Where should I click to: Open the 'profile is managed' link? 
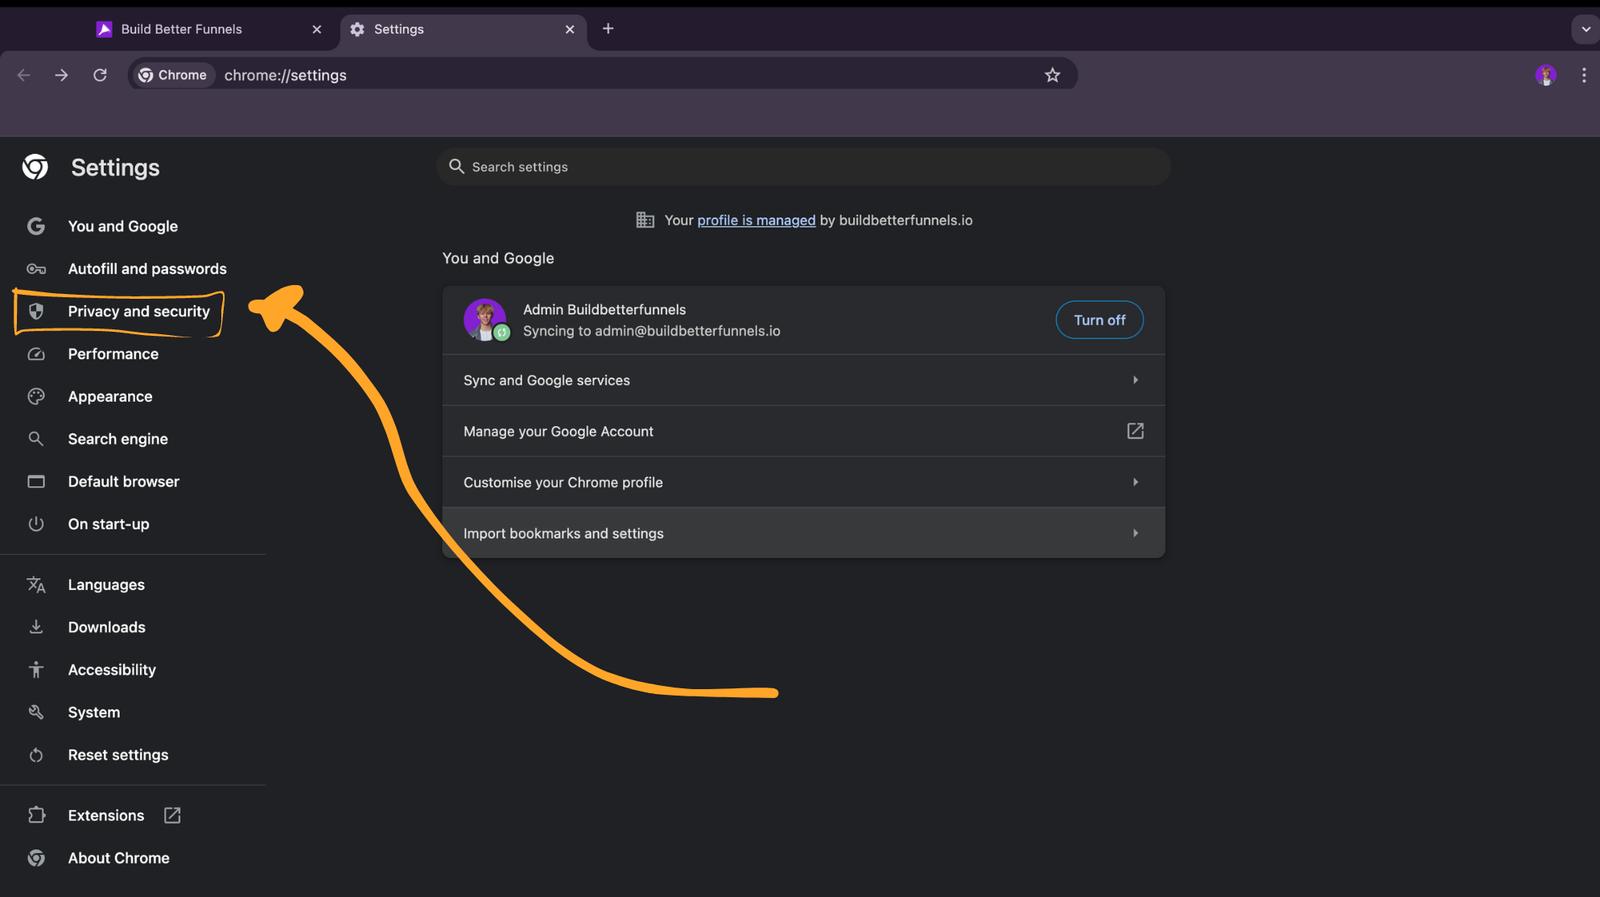pos(756,220)
